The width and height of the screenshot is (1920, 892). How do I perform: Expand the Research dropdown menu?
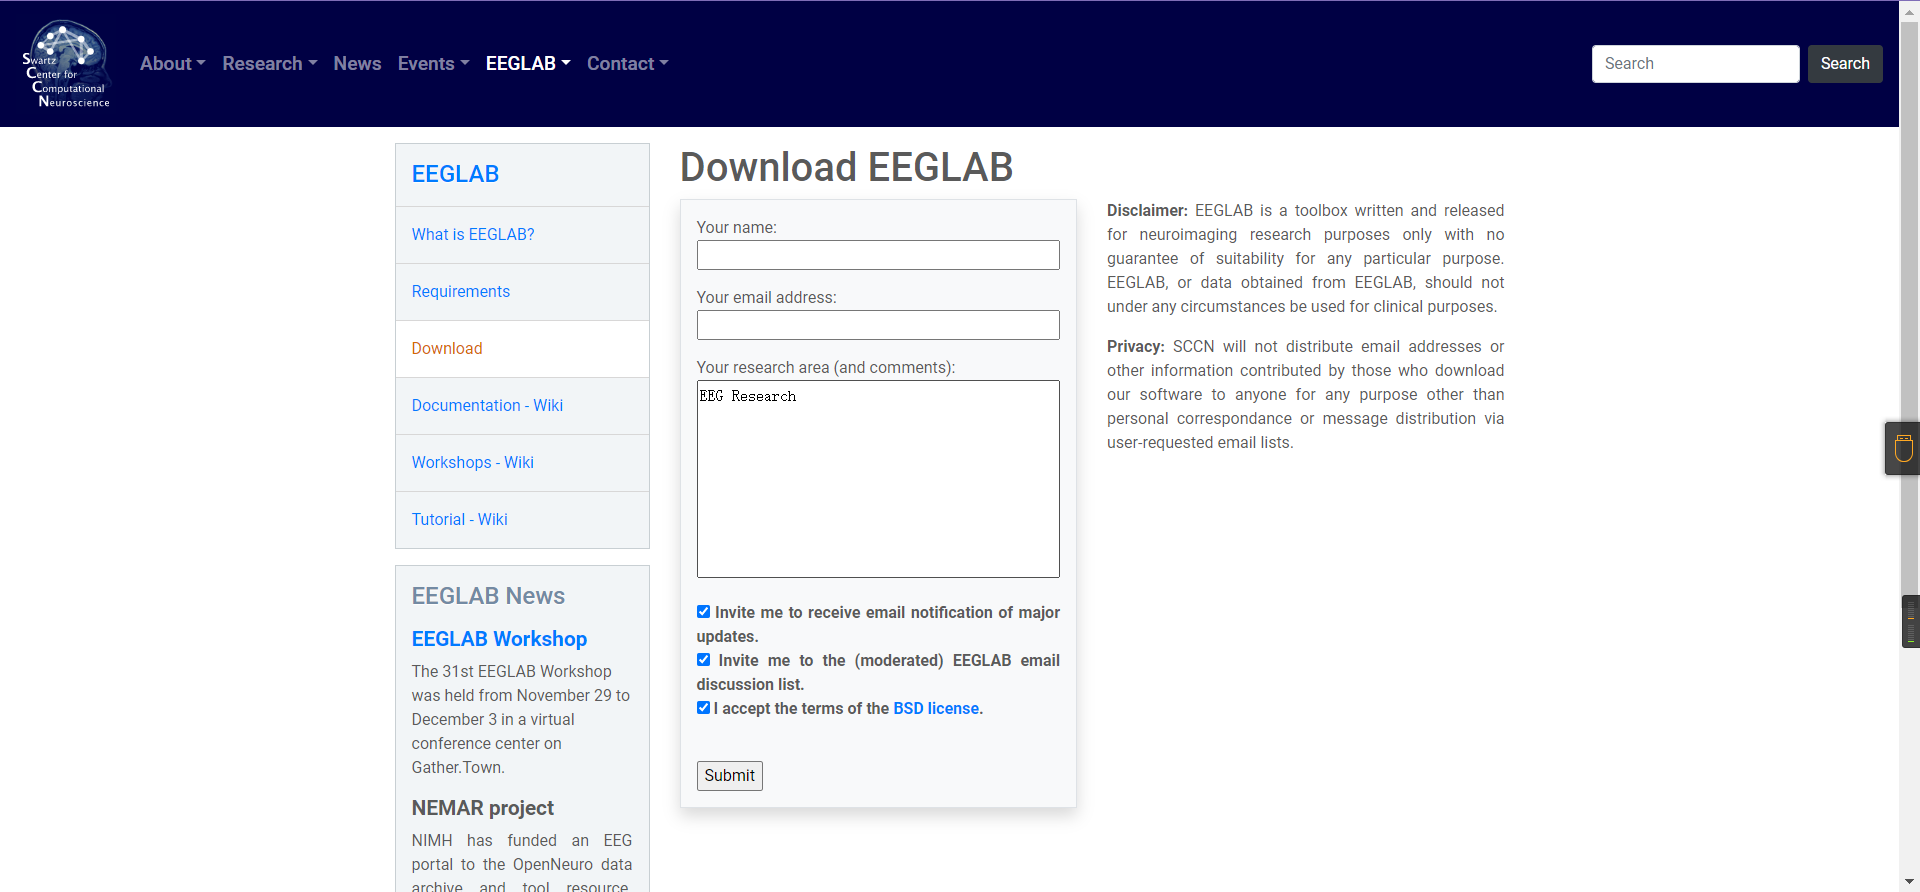click(270, 63)
